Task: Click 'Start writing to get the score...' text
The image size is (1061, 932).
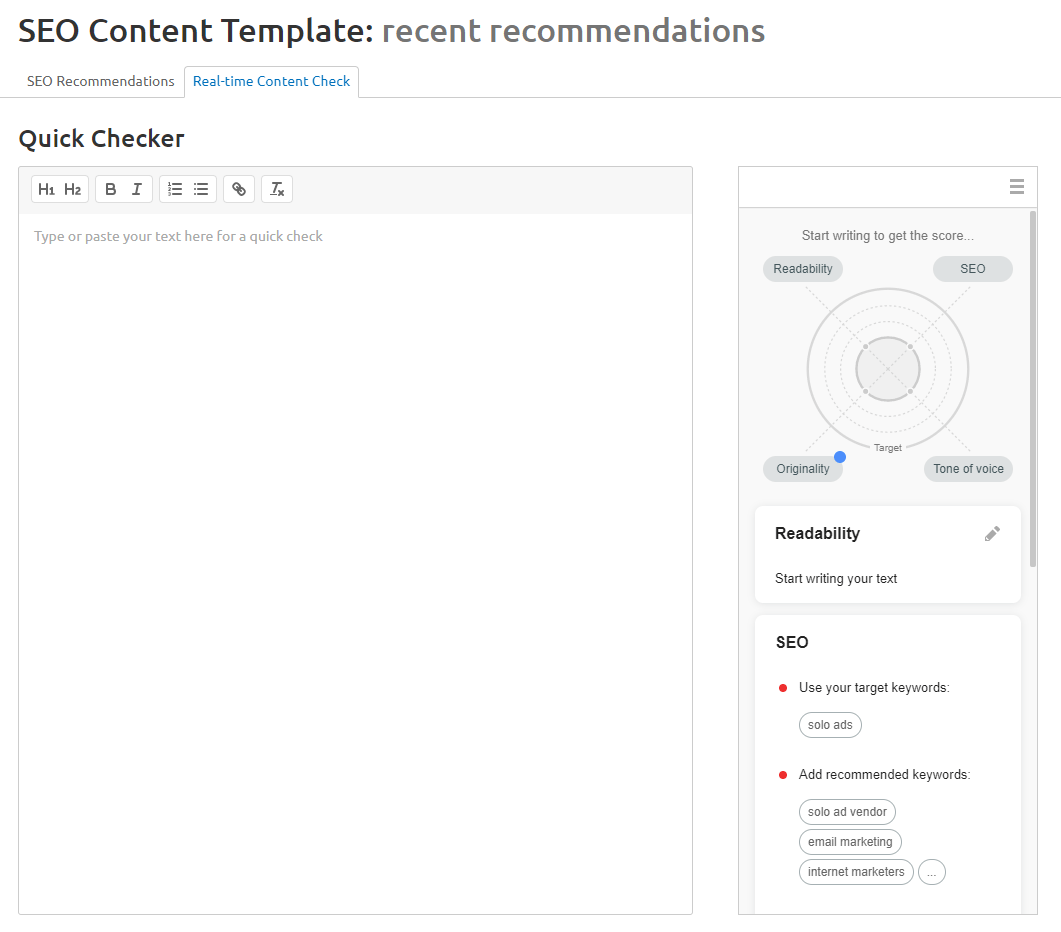Action: click(888, 236)
